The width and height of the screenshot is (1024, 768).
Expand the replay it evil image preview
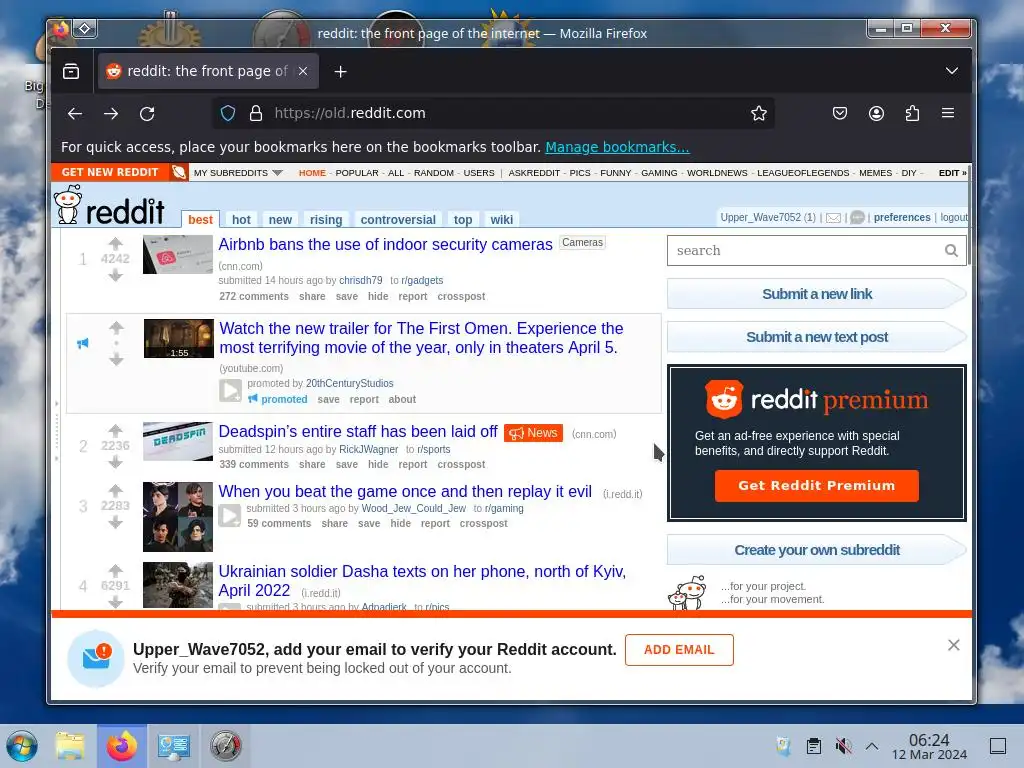[x=229, y=516]
